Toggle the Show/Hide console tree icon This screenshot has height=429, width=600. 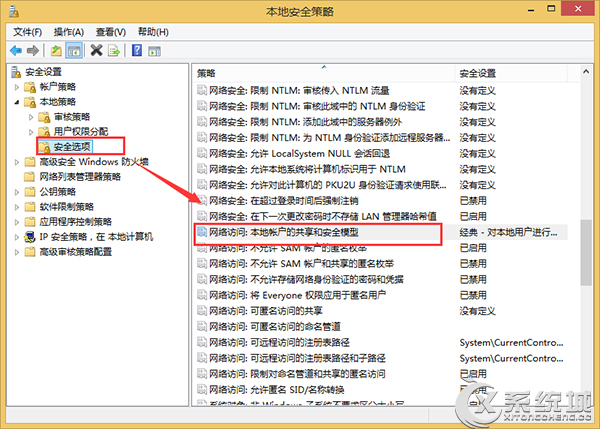[x=74, y=51]
